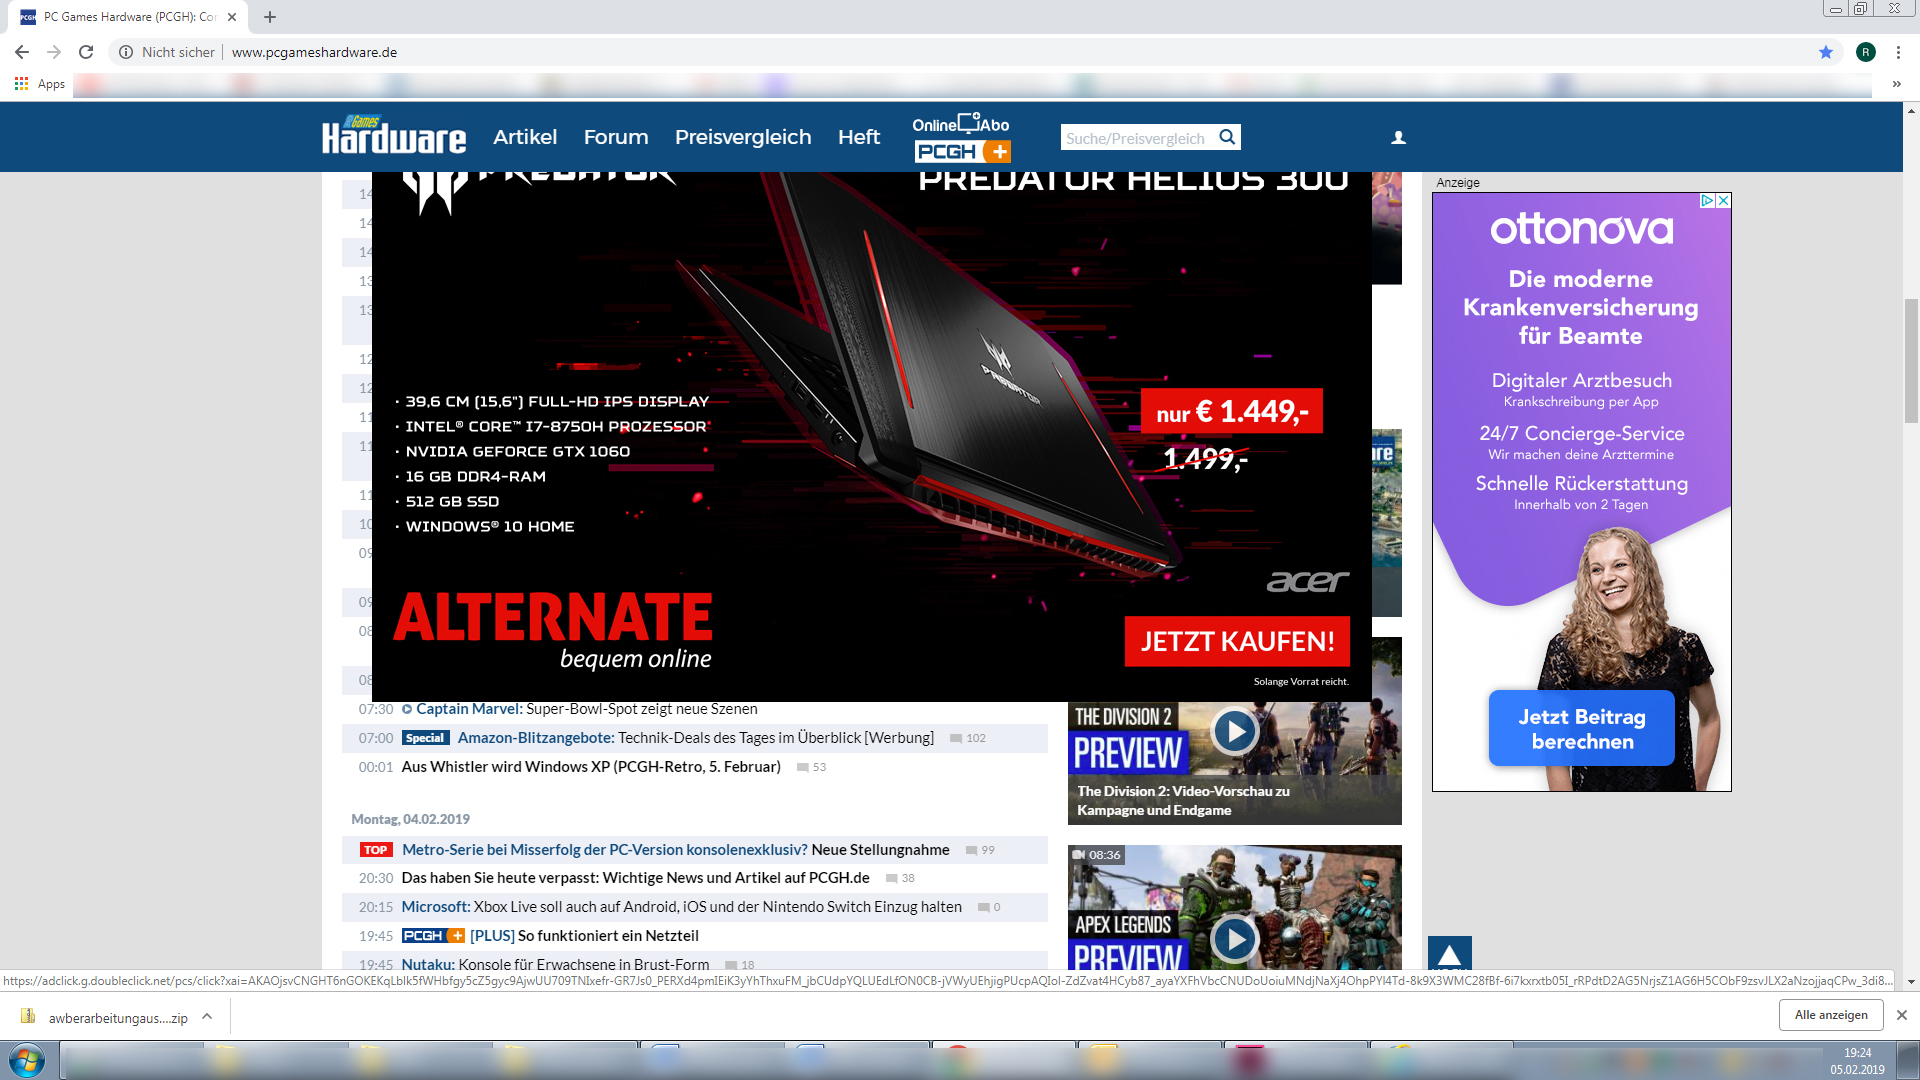Click the ALTERNATE logo in the ad
The height and width of the screenshot is (1080, 1920).
tap(553, 631)
